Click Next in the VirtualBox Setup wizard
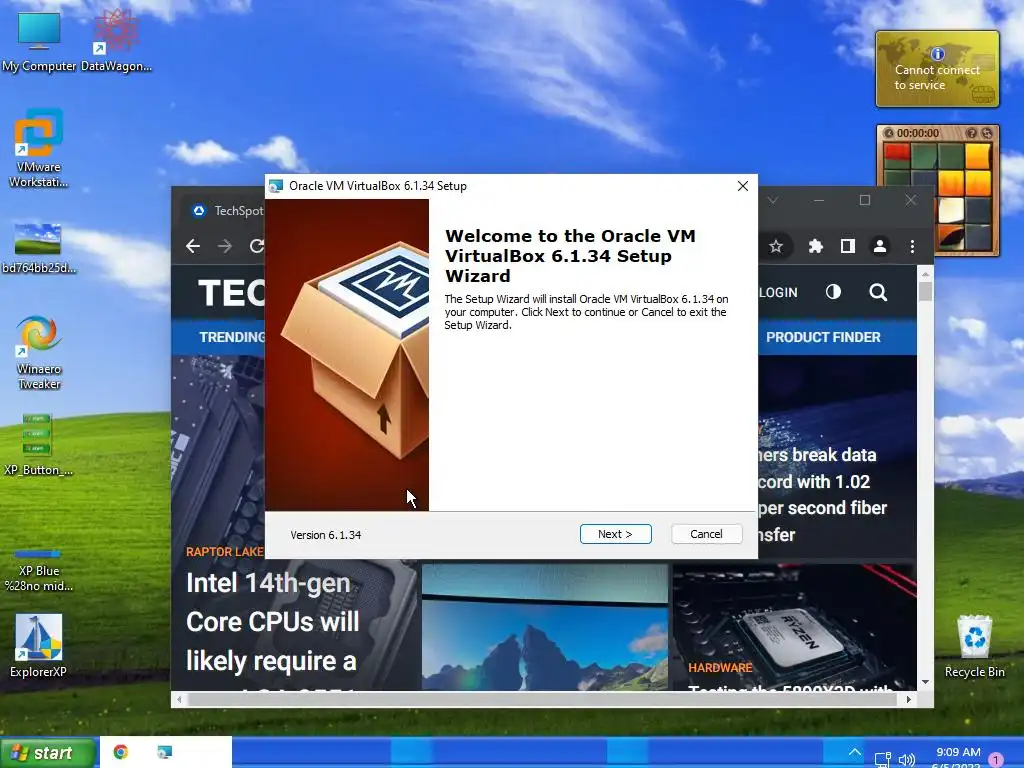This screenshot has height=768, width=1024. [x=615, y=534]
